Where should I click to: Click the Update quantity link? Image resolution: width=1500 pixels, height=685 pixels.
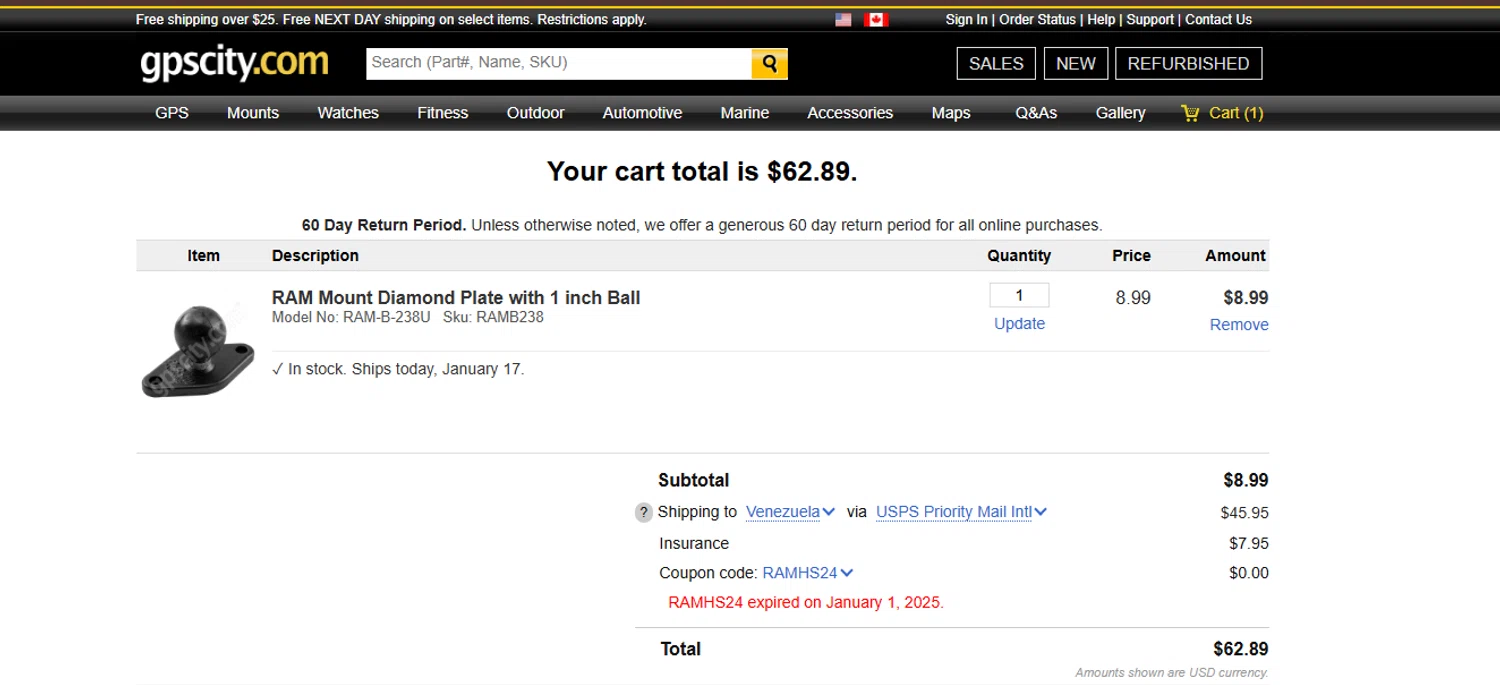[1019, 324]
